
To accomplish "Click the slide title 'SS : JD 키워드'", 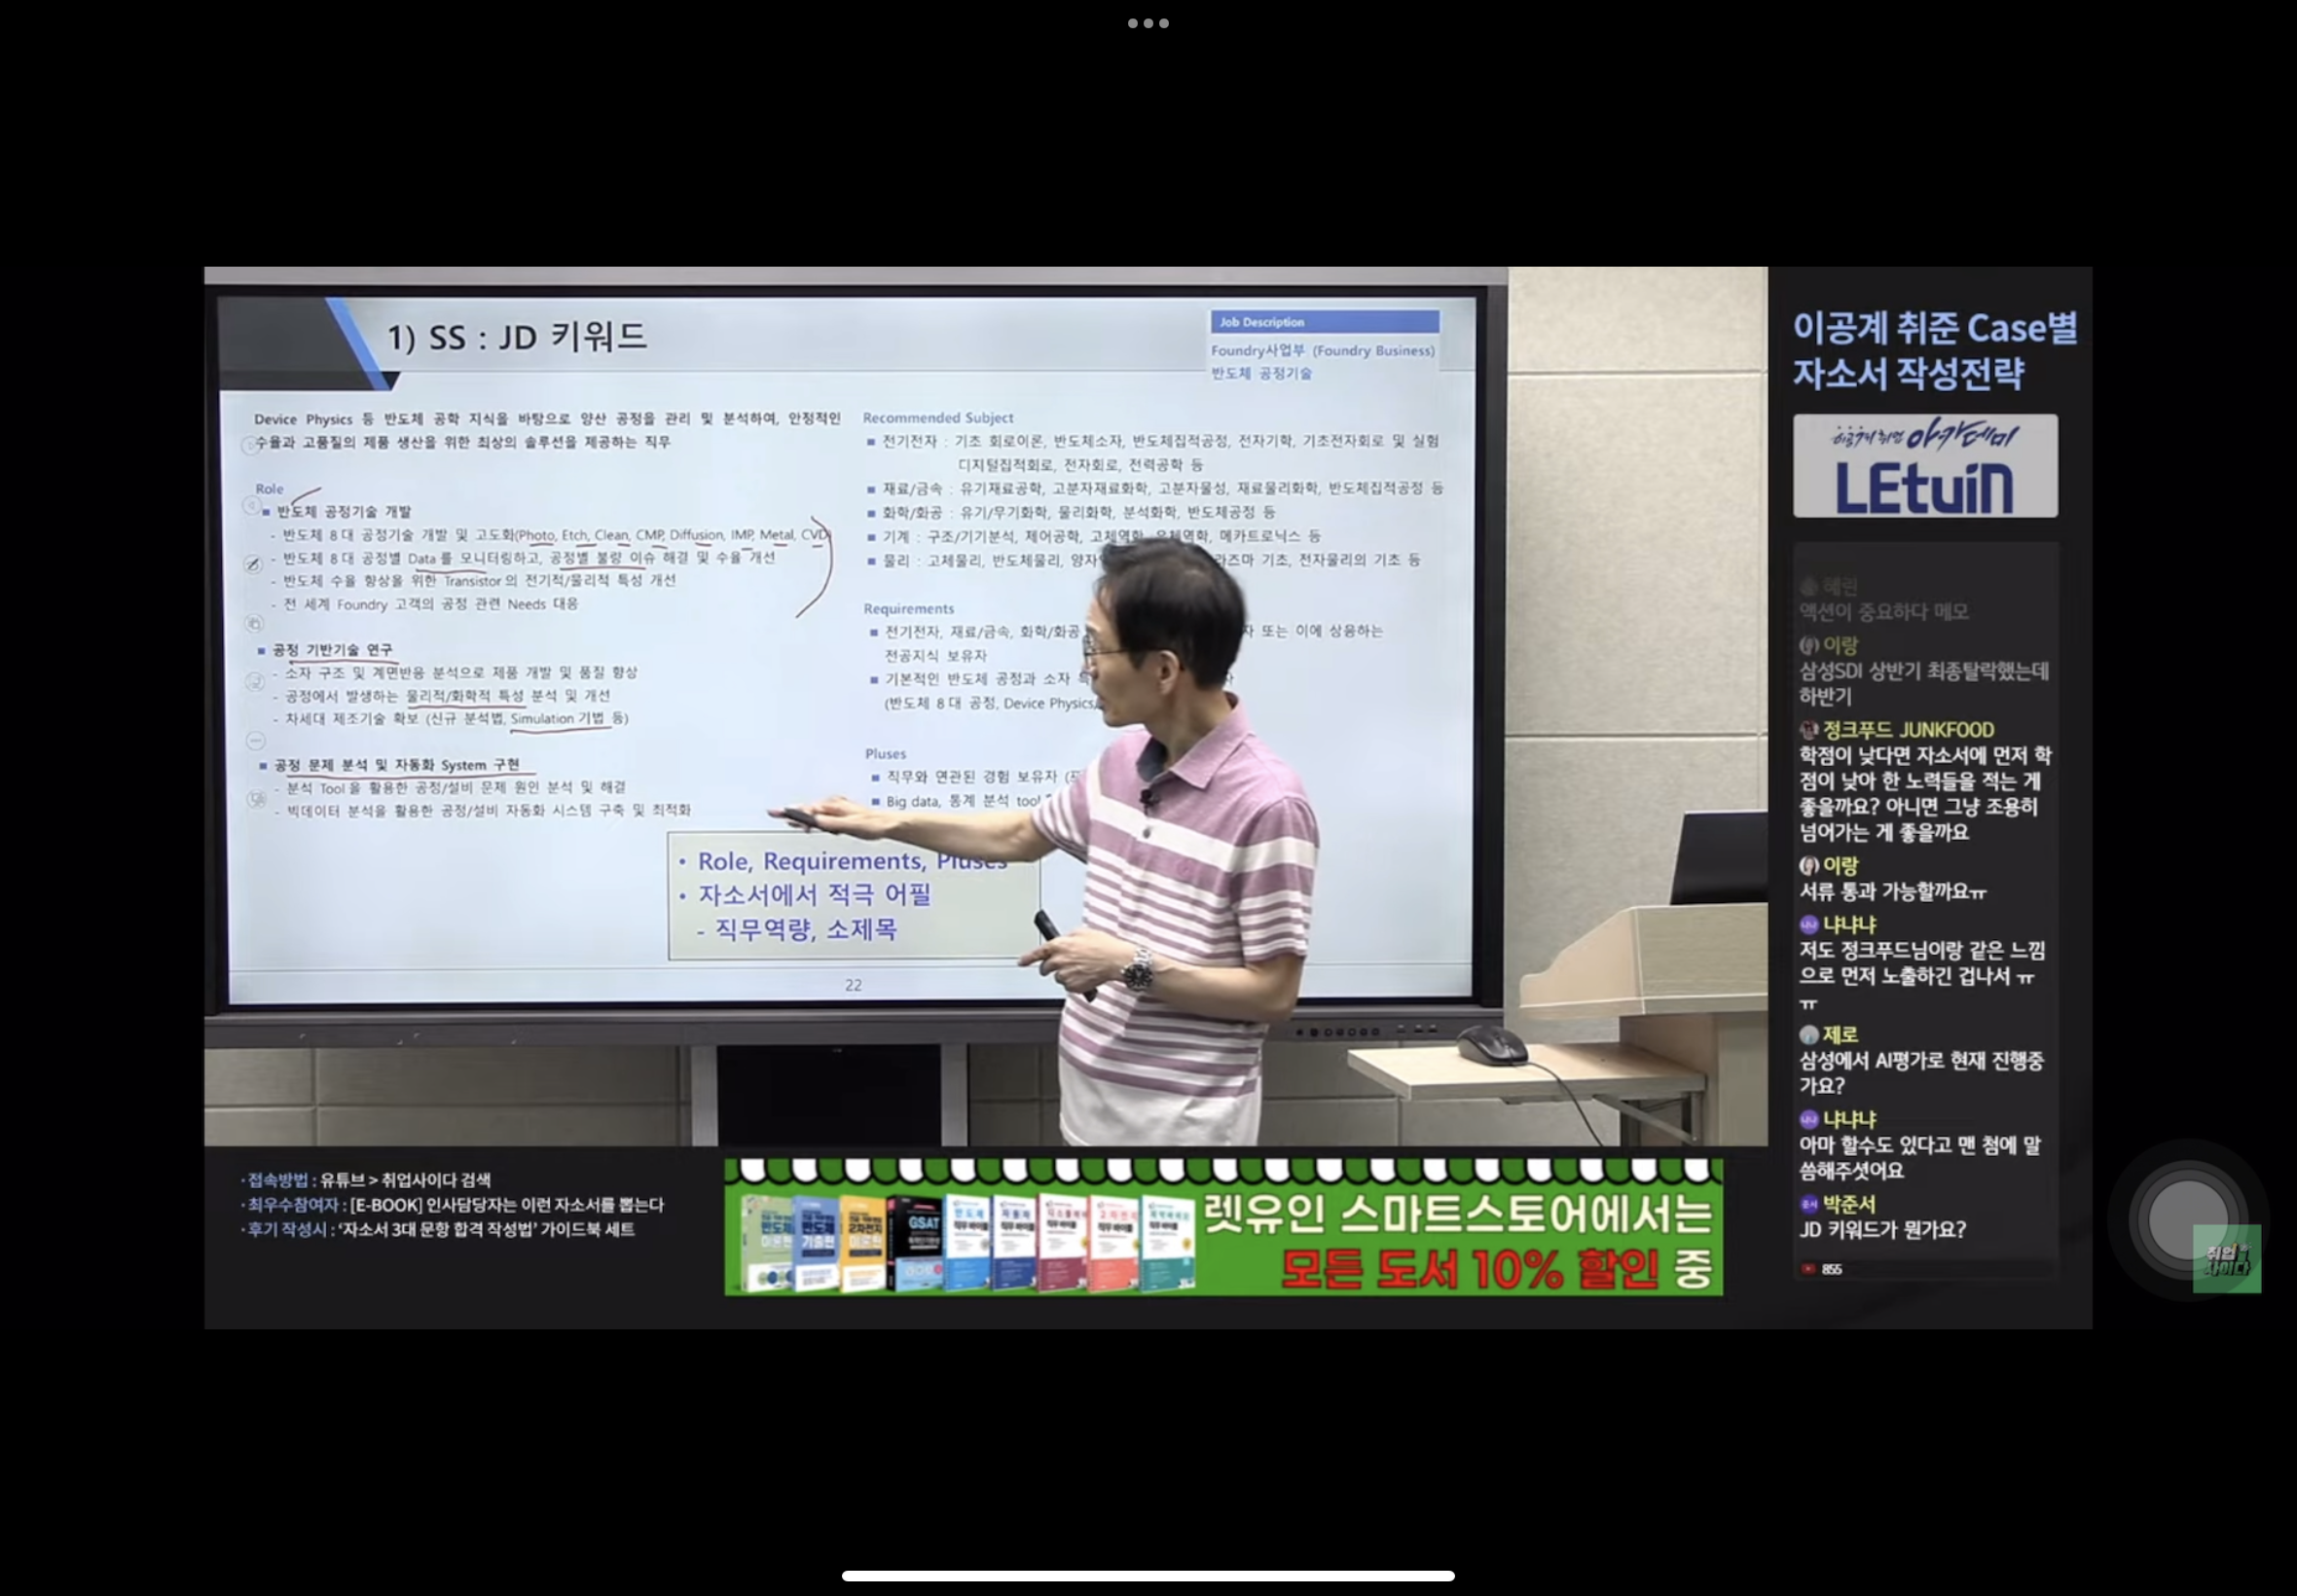I will 517,337.
